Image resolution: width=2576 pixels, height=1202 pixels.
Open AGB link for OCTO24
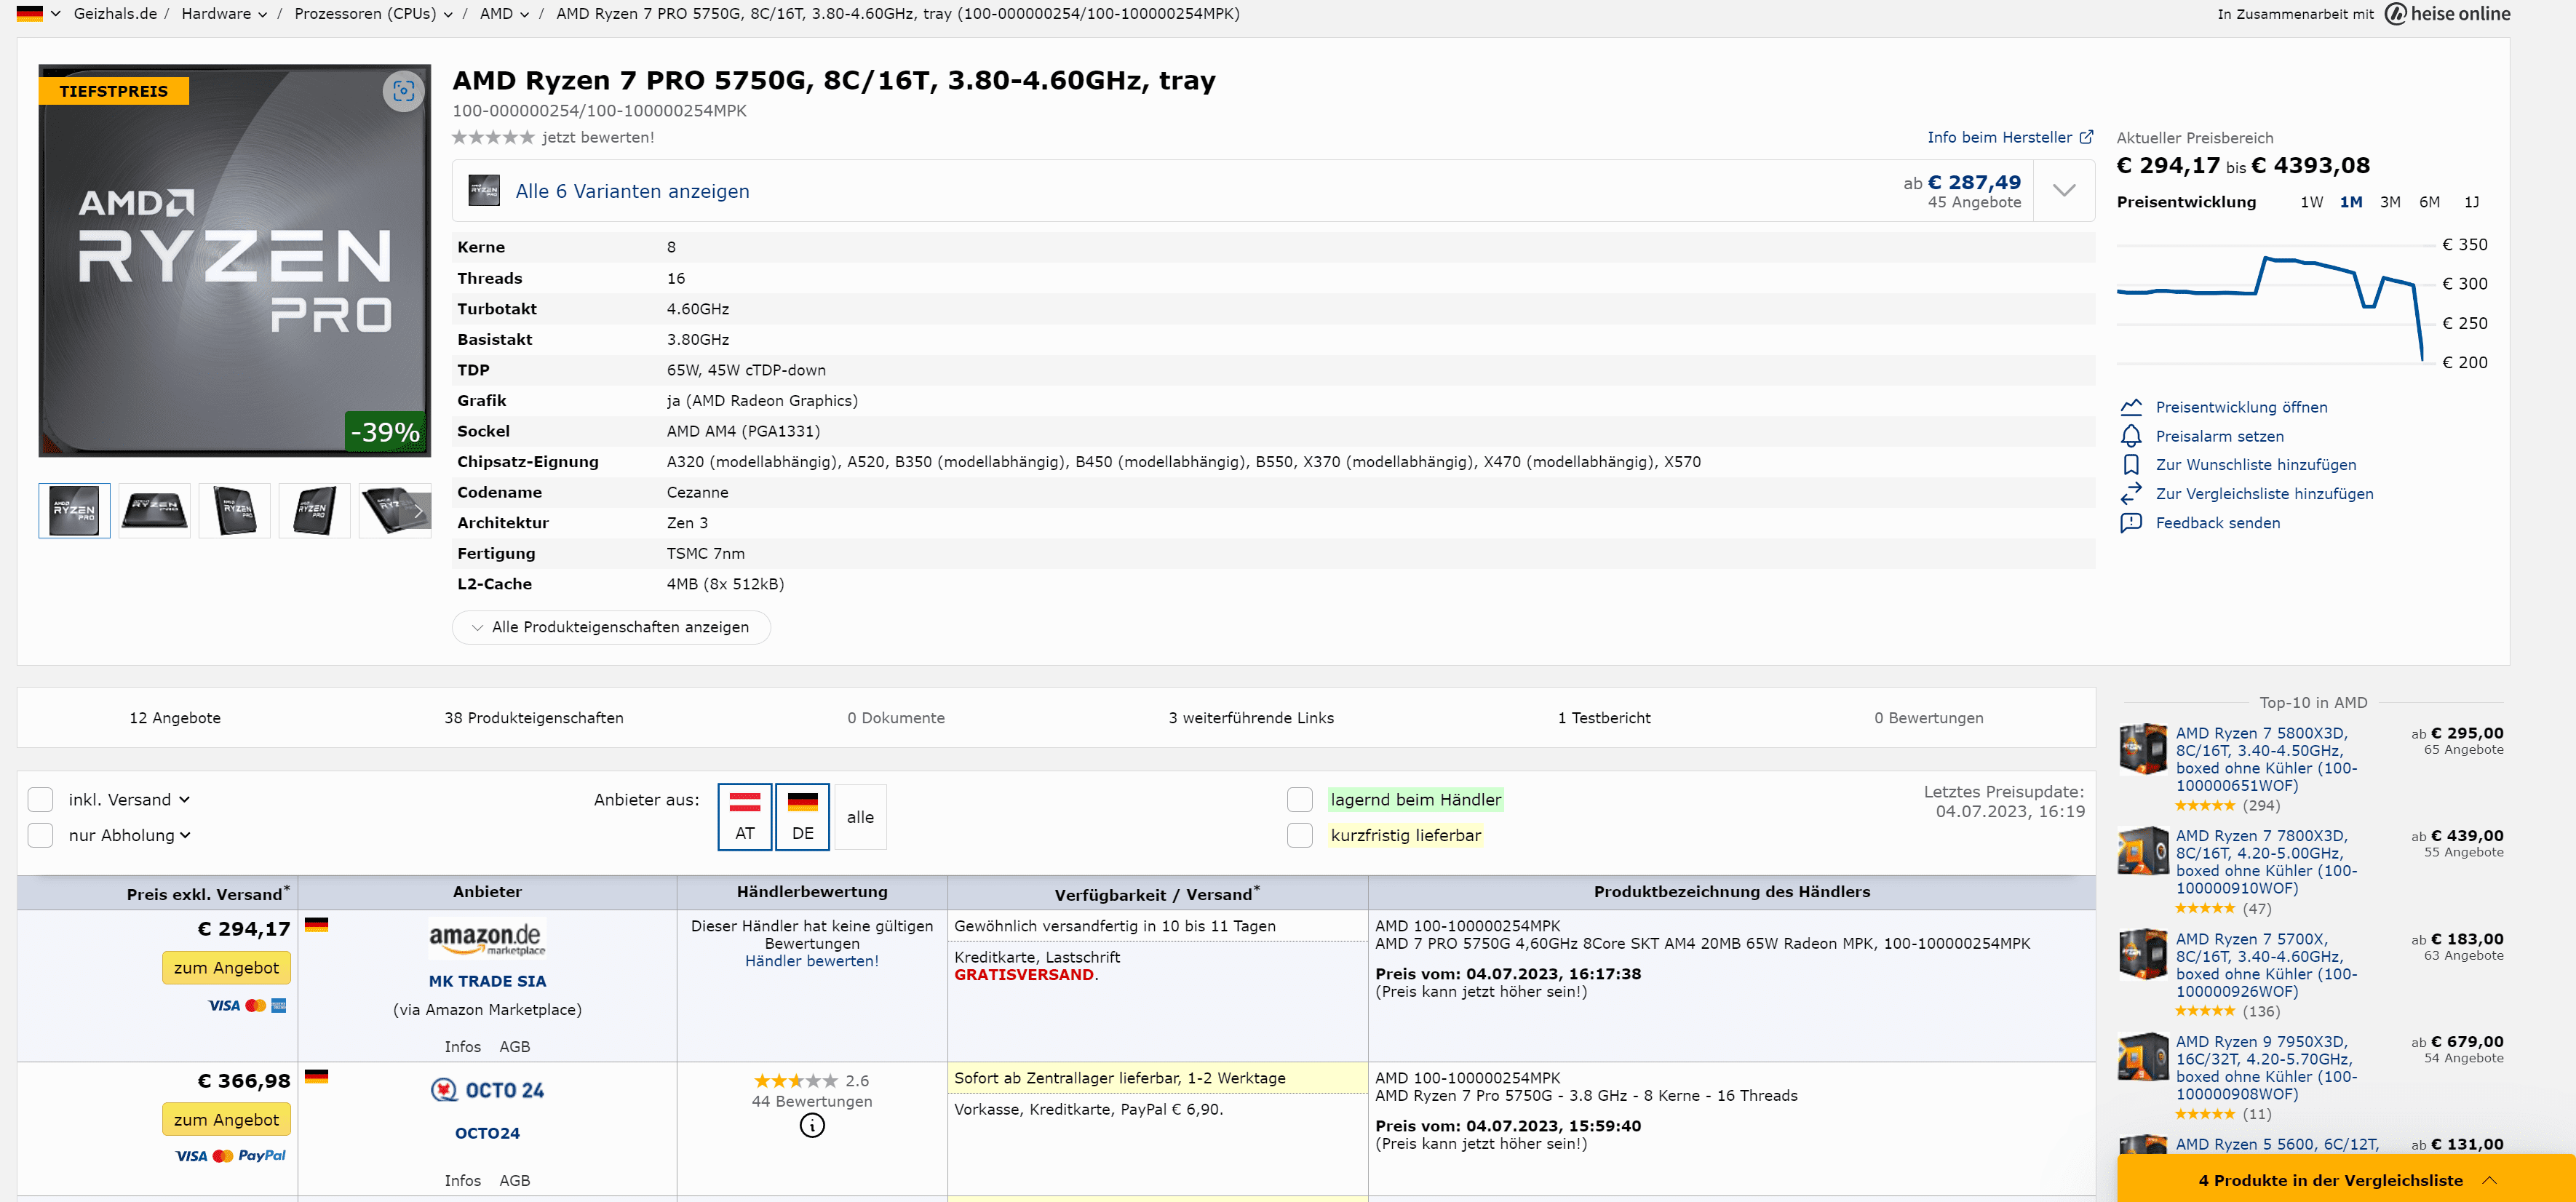point(515,1181)
